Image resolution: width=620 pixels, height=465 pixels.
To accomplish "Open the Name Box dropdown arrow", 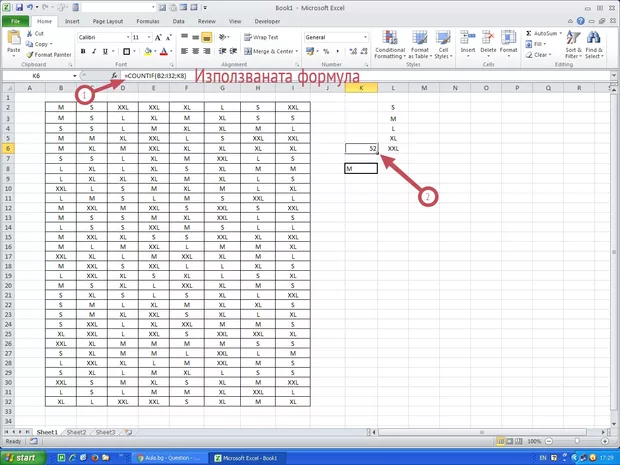I will pos(74,76).
